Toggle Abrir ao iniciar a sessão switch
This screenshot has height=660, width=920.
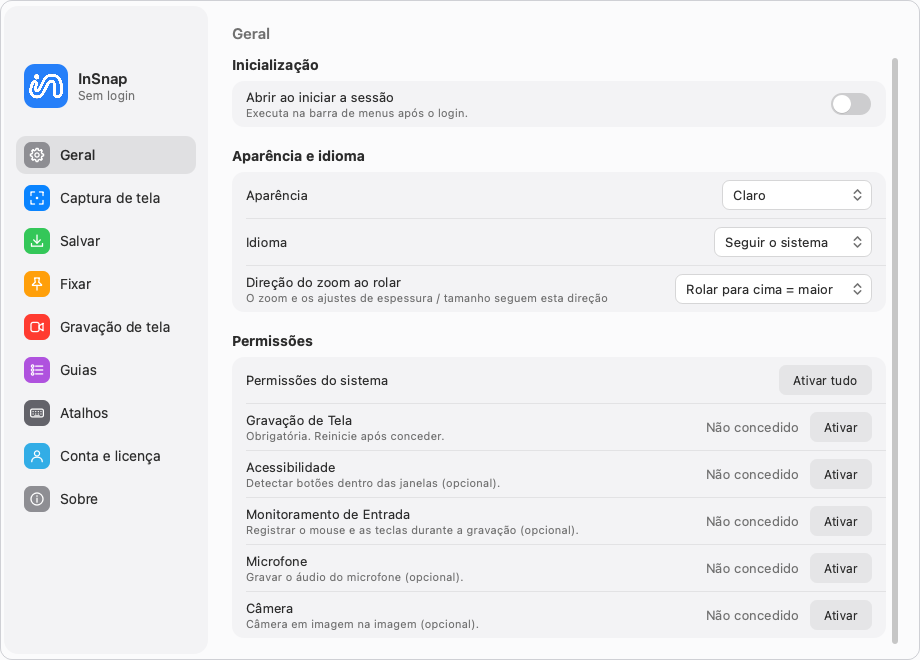(x=851, y=104)
